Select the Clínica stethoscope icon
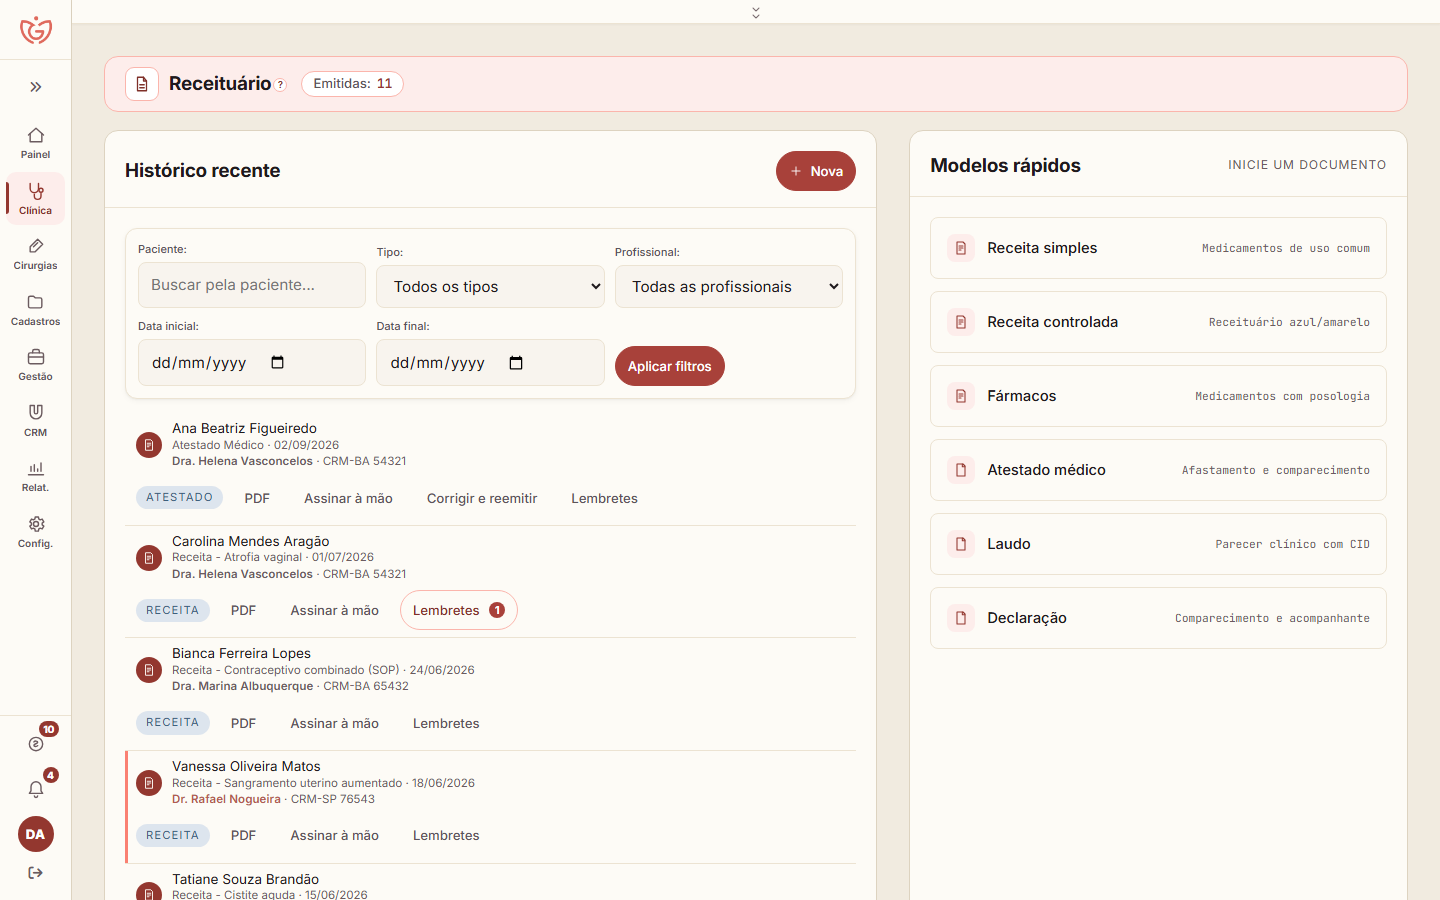 35,198
